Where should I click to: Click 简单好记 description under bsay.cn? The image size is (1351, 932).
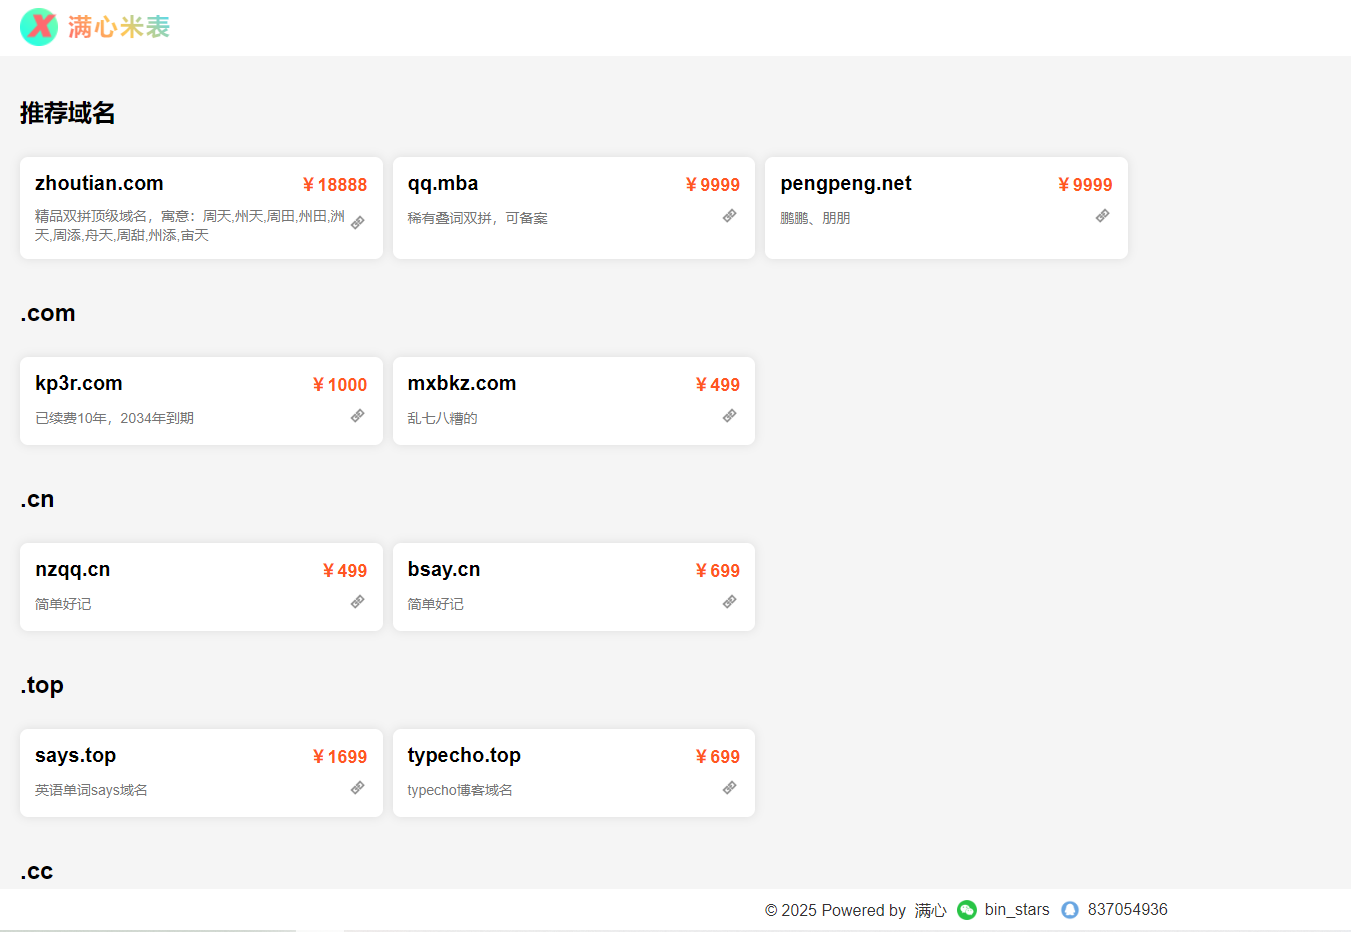(436, 604)
